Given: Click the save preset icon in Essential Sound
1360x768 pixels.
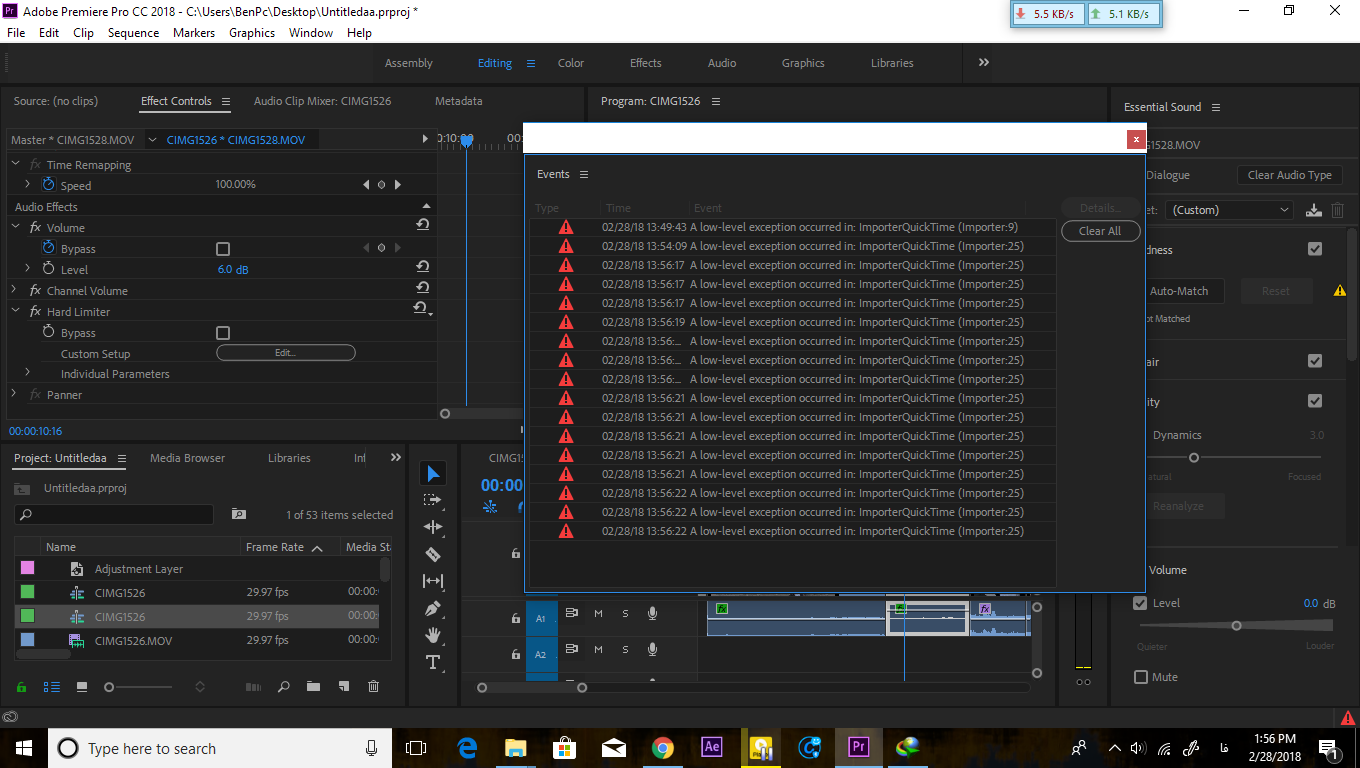Looking at the screenshot, I should (x=1314, y=210).
